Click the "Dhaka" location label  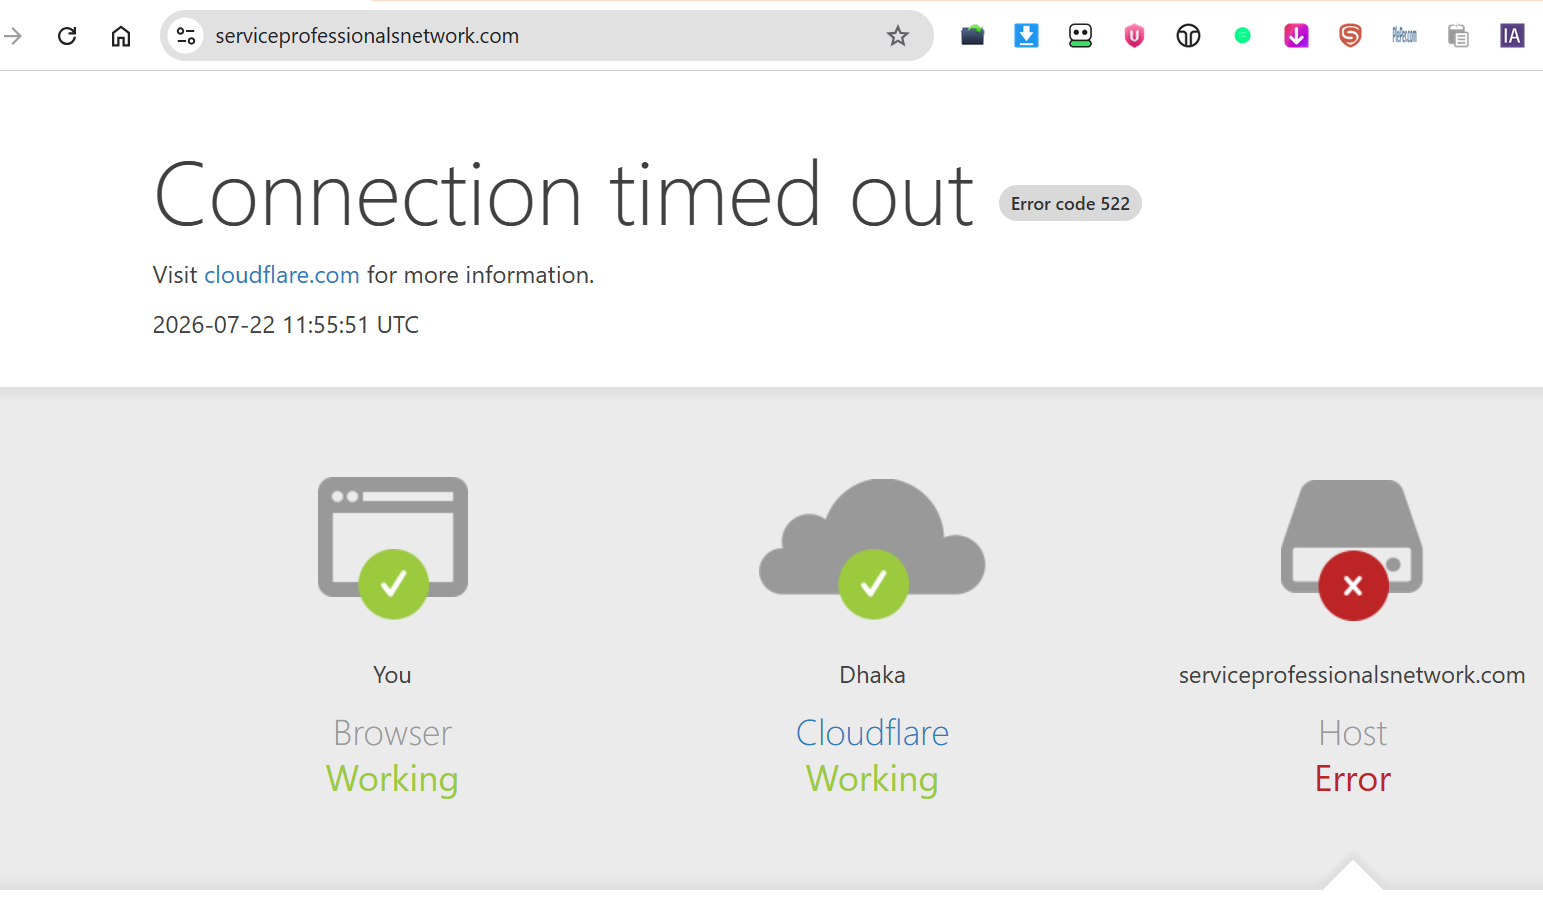(872, 675)
